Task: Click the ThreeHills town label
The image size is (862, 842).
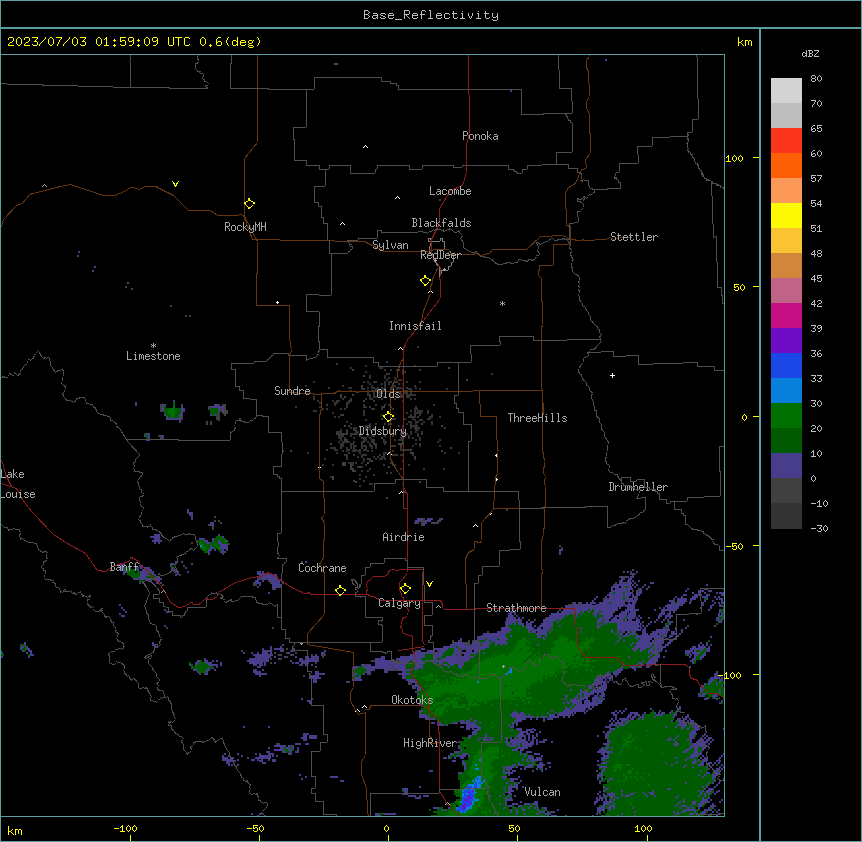Action: (537, 418)
